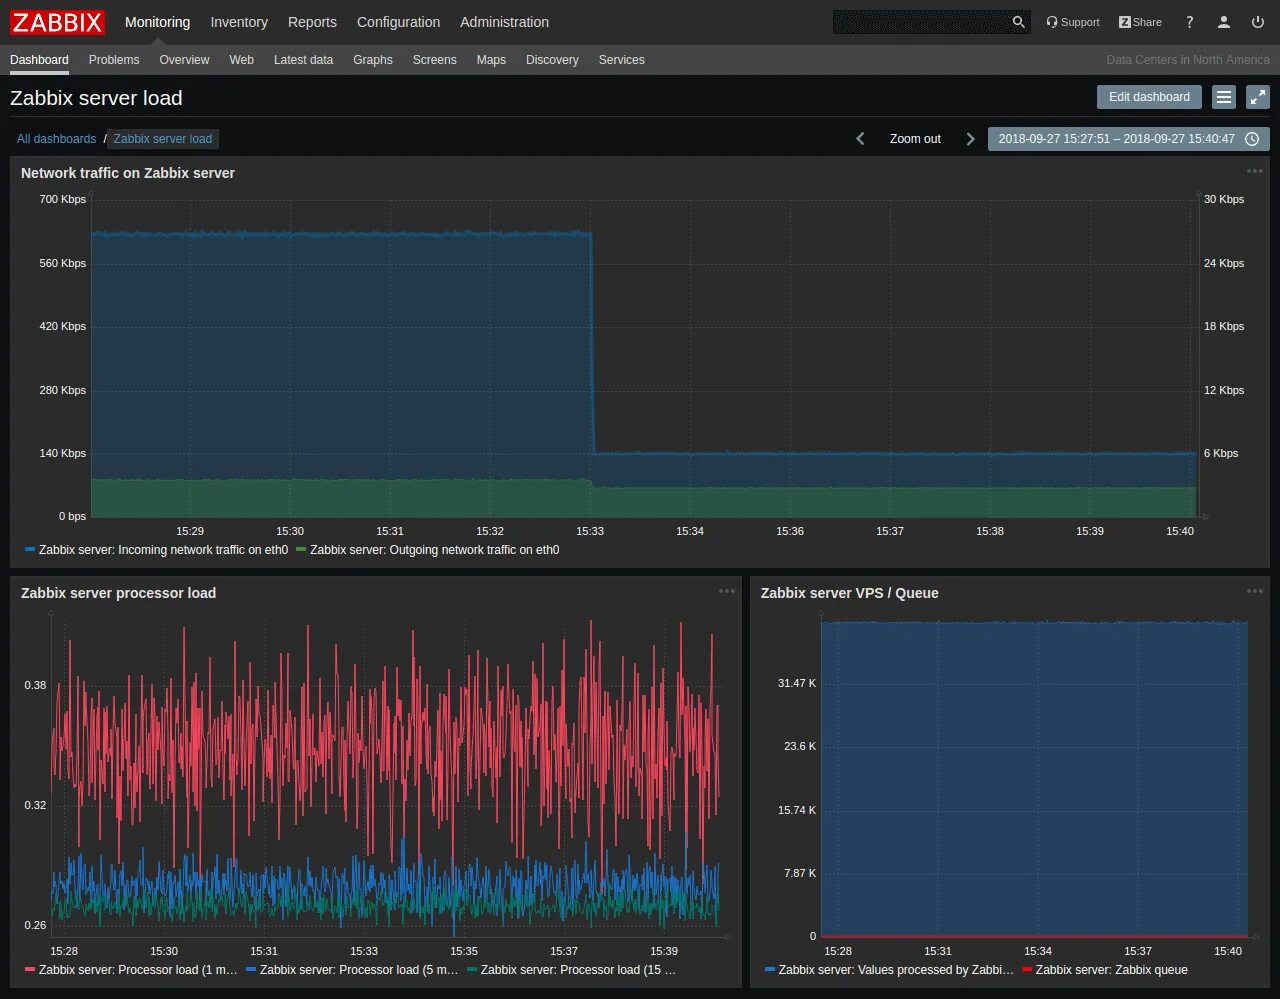Viewport: 1280px width, 999px height.
Task: Toggle fullscreen kiosk mode icon
Action: click(x=1258, y=97)
